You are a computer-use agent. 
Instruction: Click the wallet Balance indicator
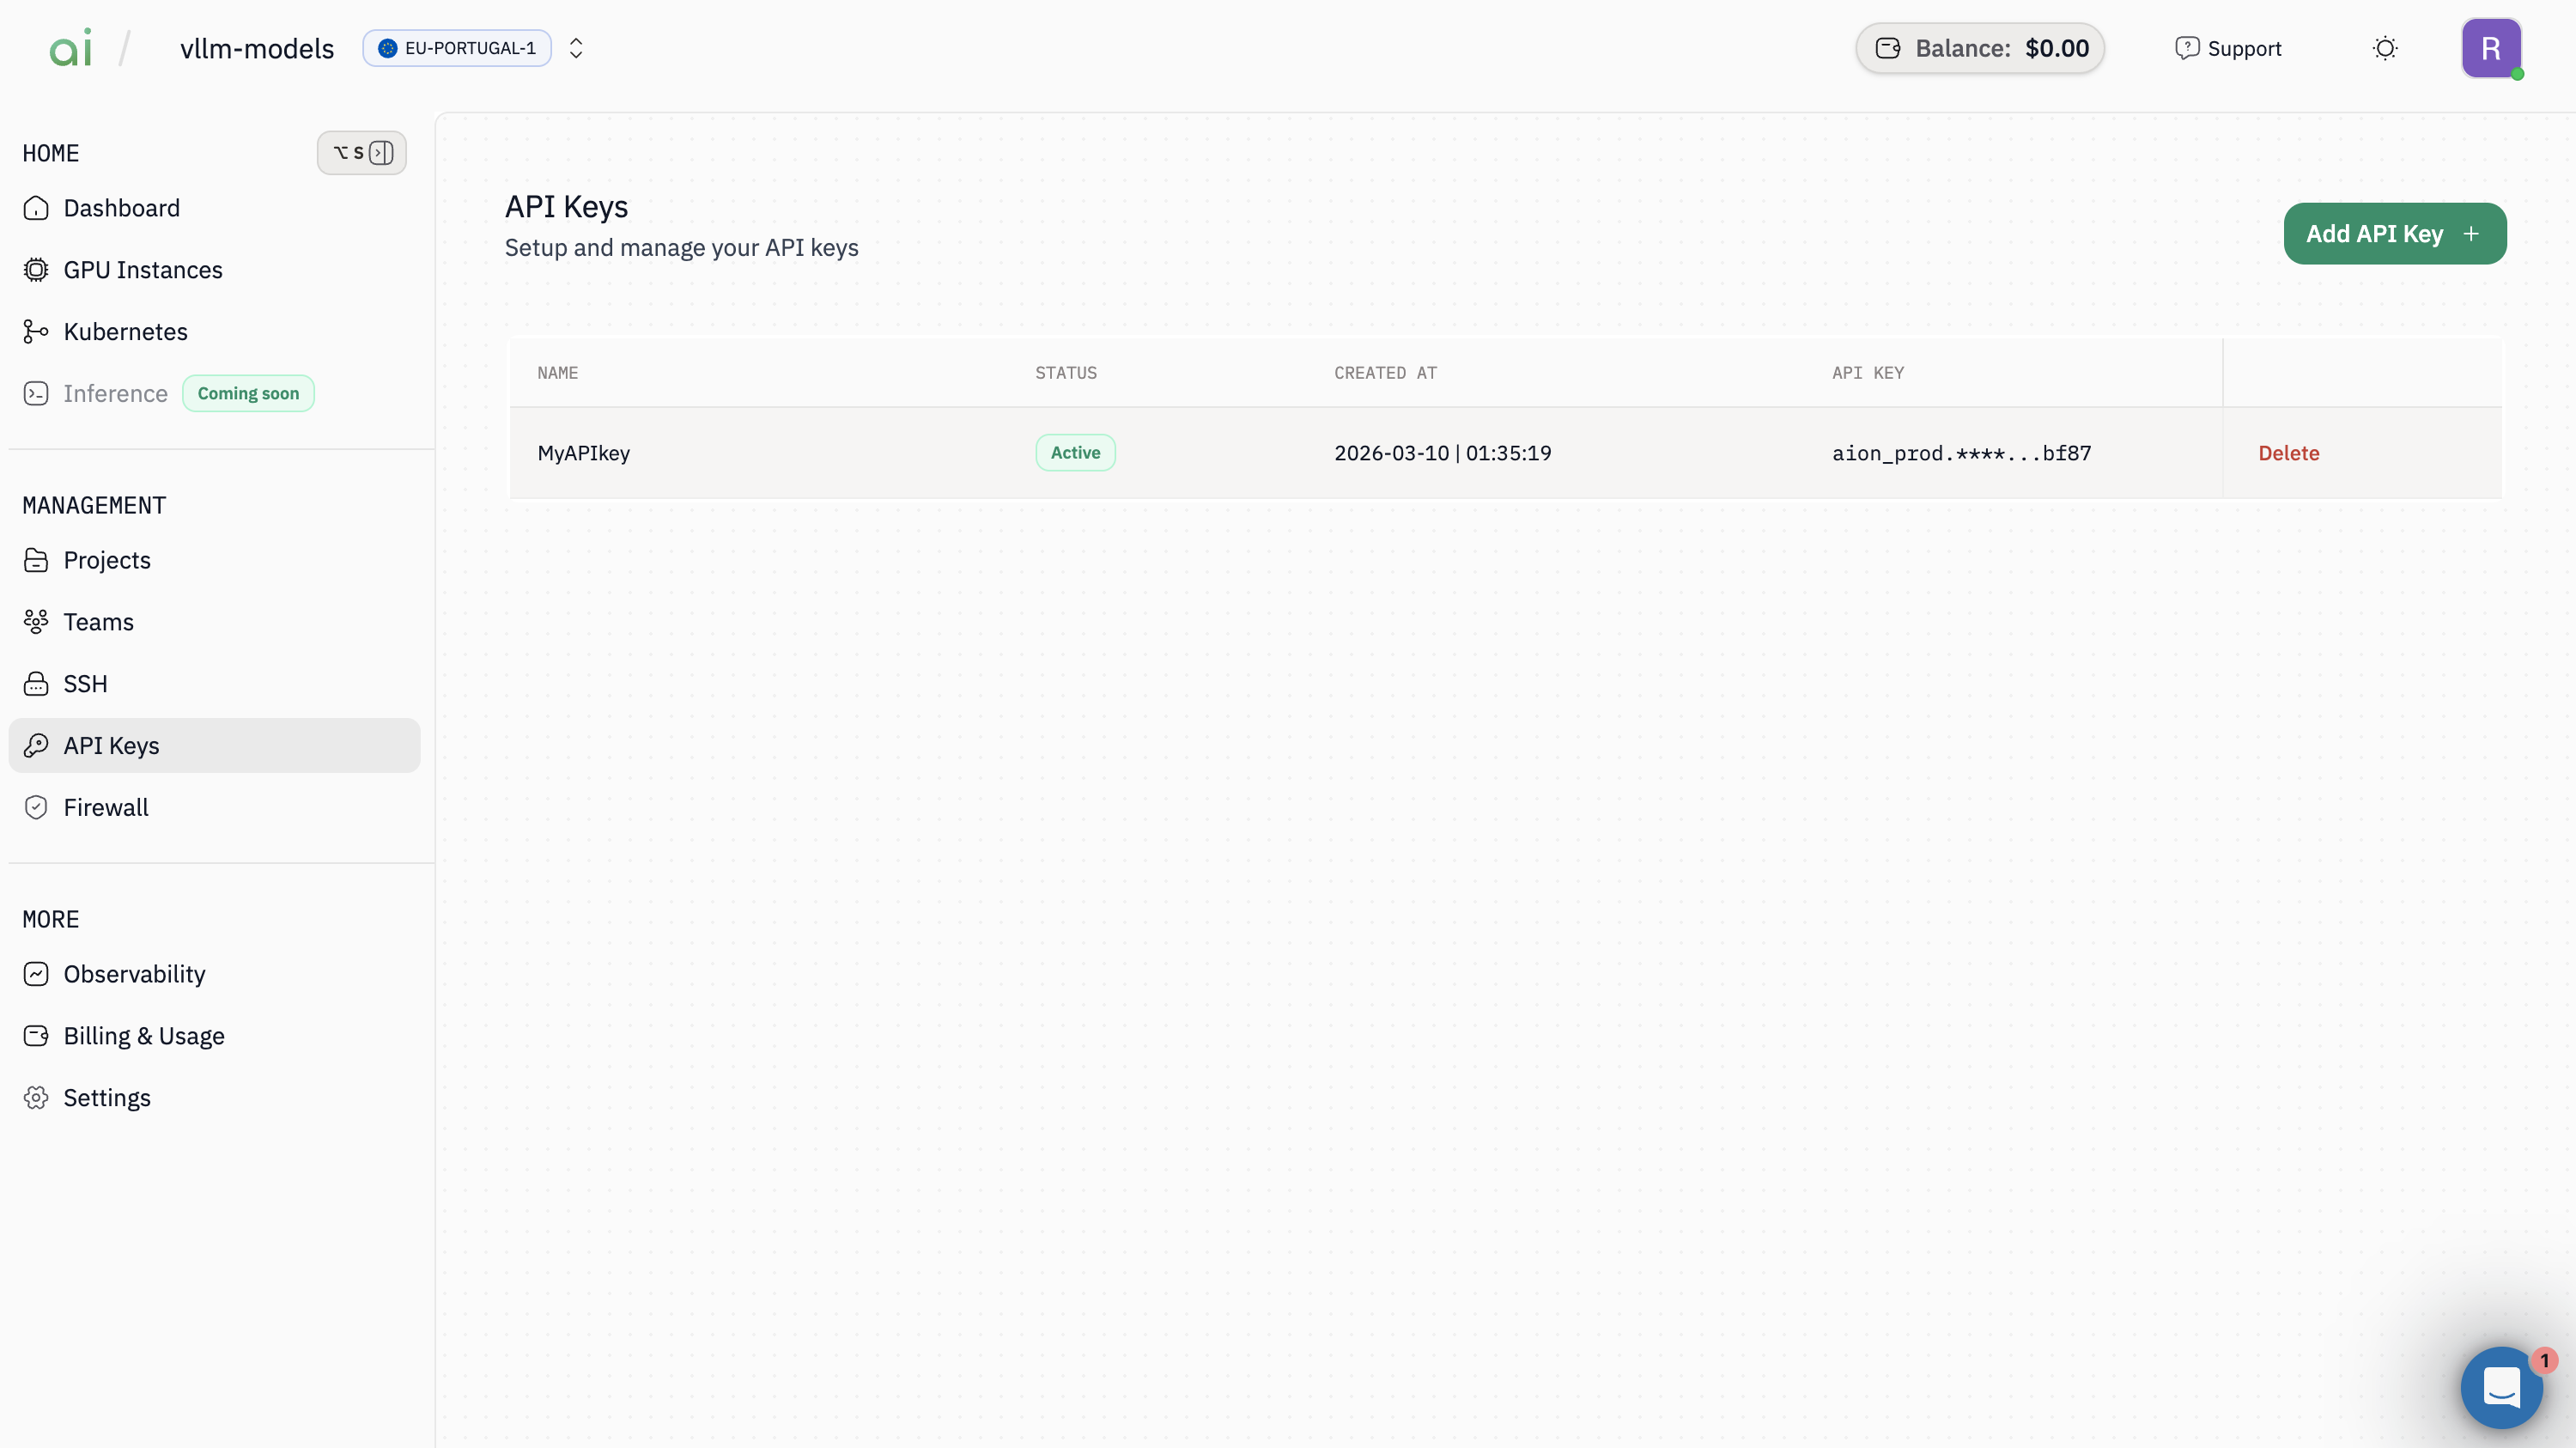(1980, 48)
